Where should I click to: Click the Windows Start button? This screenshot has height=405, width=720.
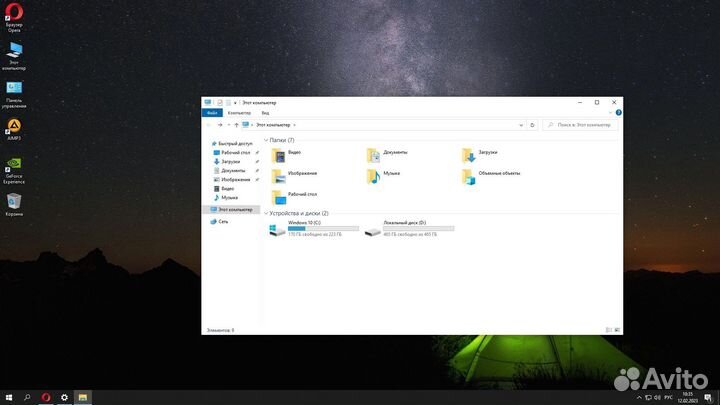point(9,397)
